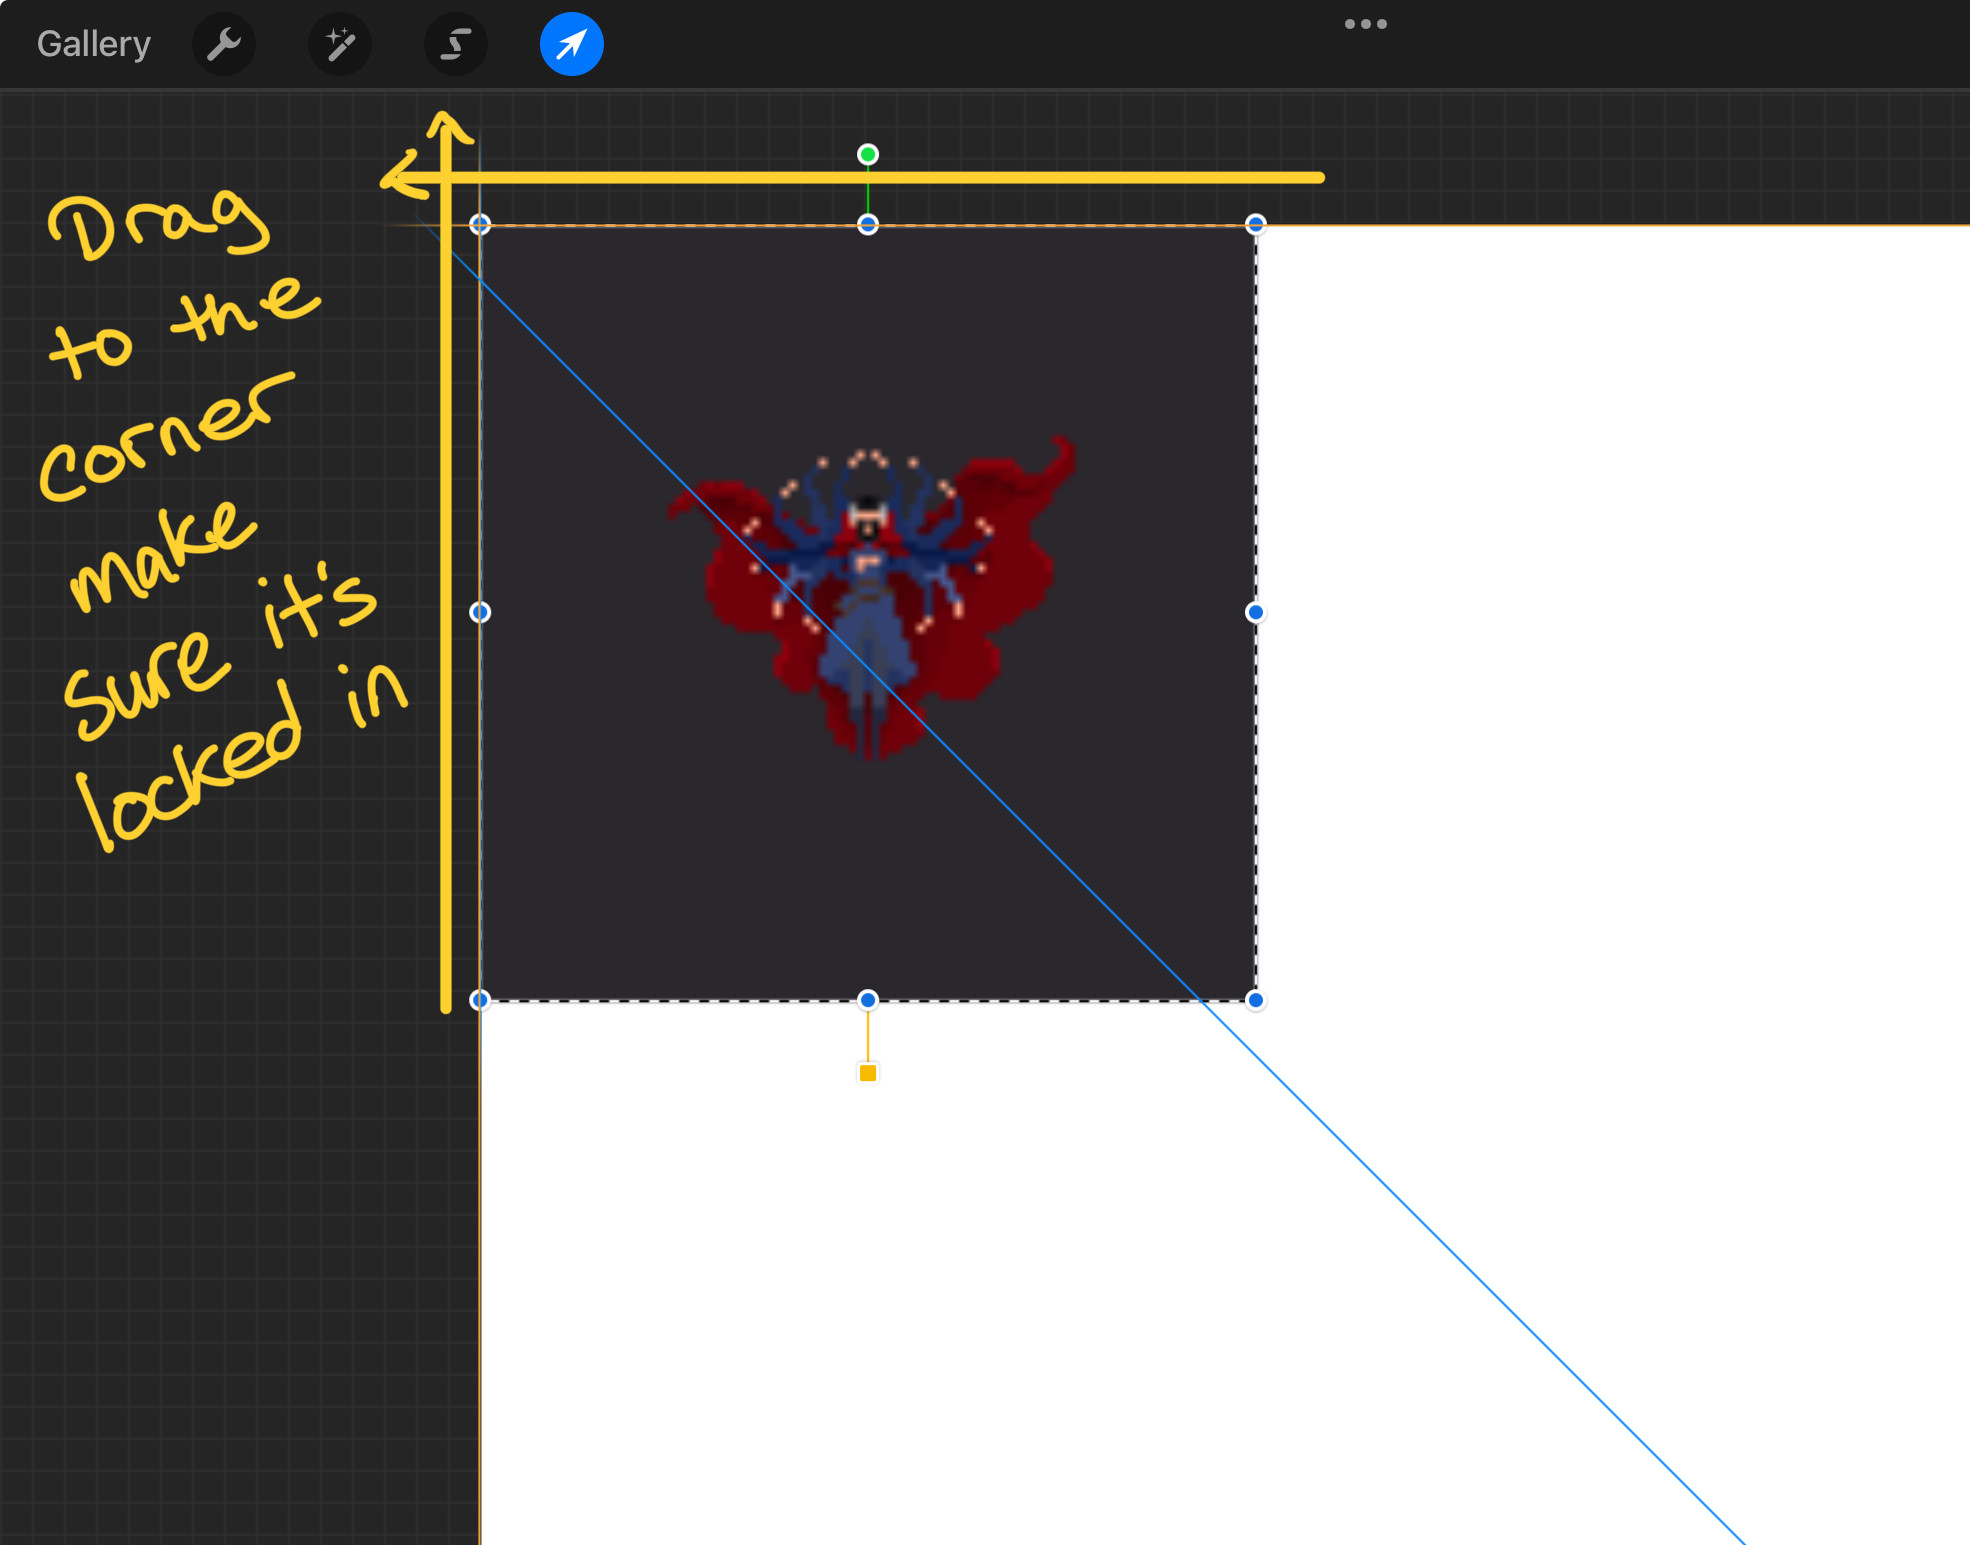
Task: Click the yellow square bounding-box adjust node
Action: (868, 1073)
